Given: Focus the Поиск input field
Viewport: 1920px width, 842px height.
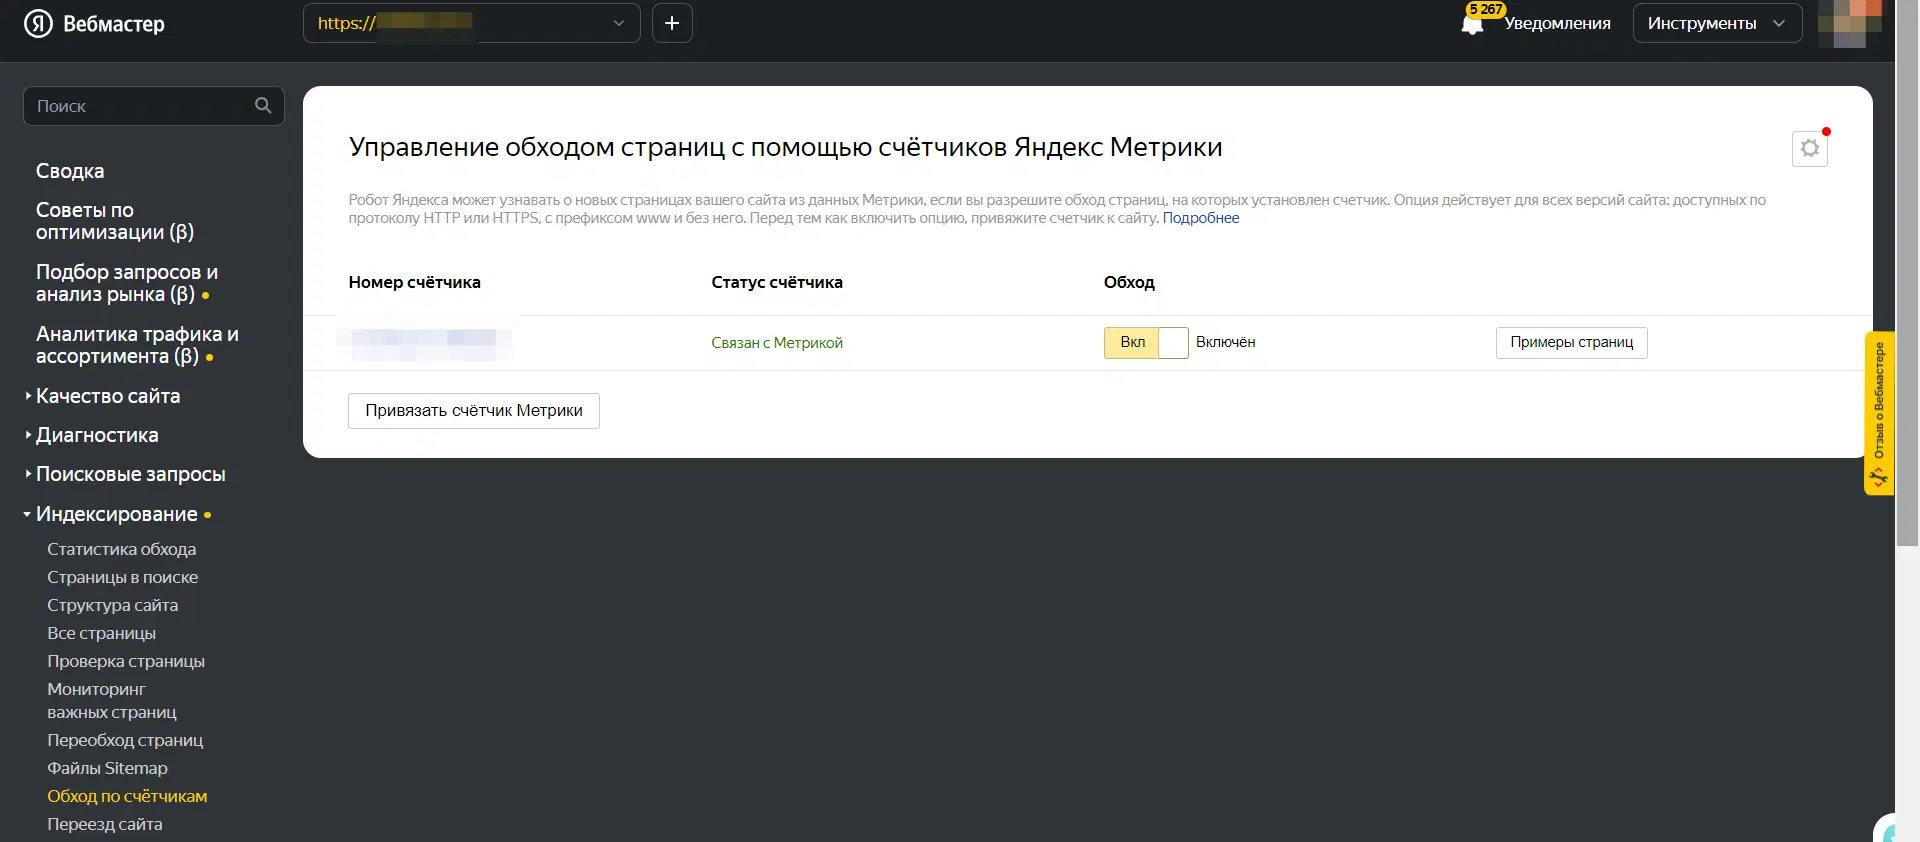Looking at the screenshot, I should pyautogui.click(x=154, y=106).
